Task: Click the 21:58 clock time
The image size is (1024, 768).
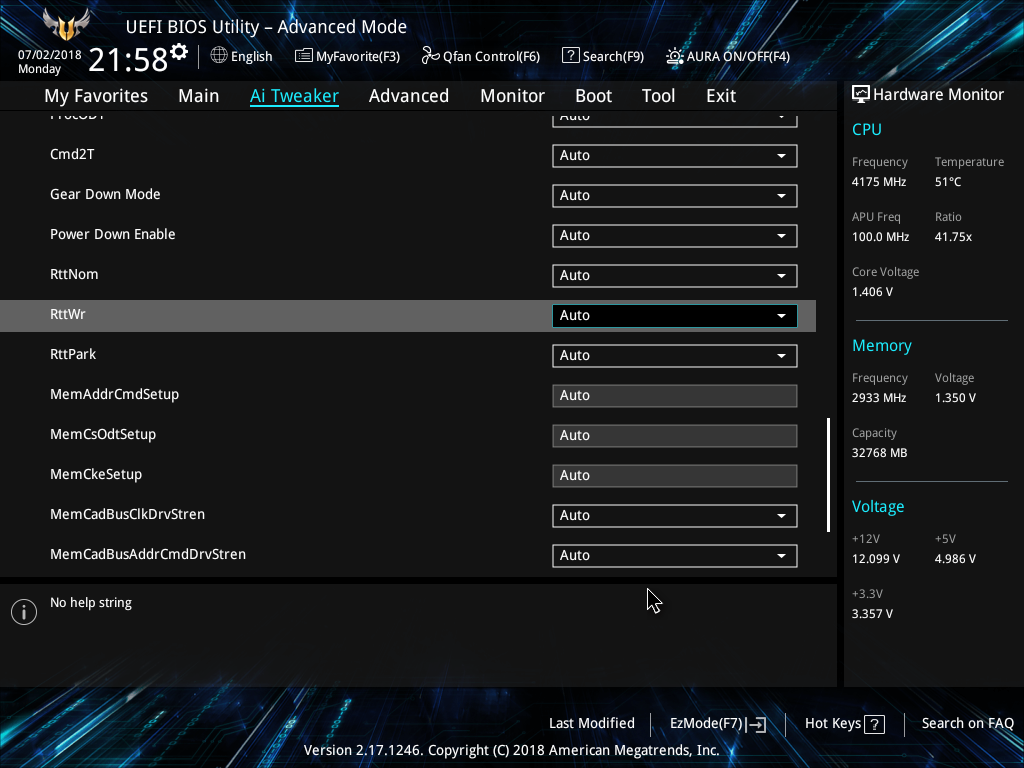Action: 128,59
